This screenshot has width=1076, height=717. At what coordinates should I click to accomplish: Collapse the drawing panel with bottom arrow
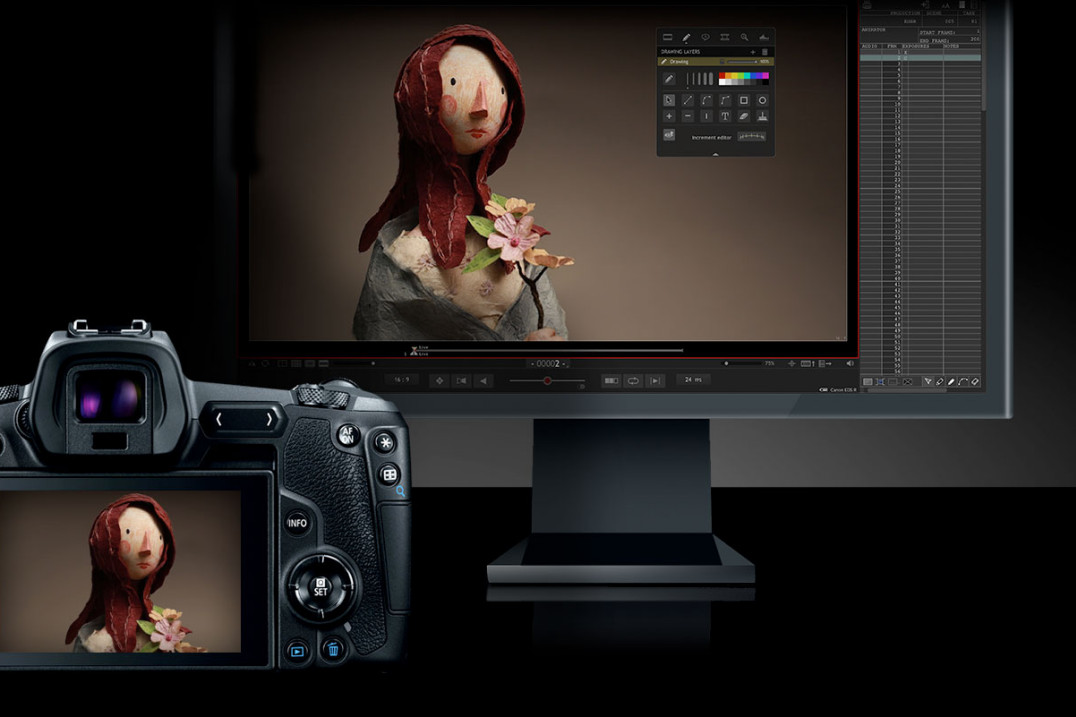[715, 154]
